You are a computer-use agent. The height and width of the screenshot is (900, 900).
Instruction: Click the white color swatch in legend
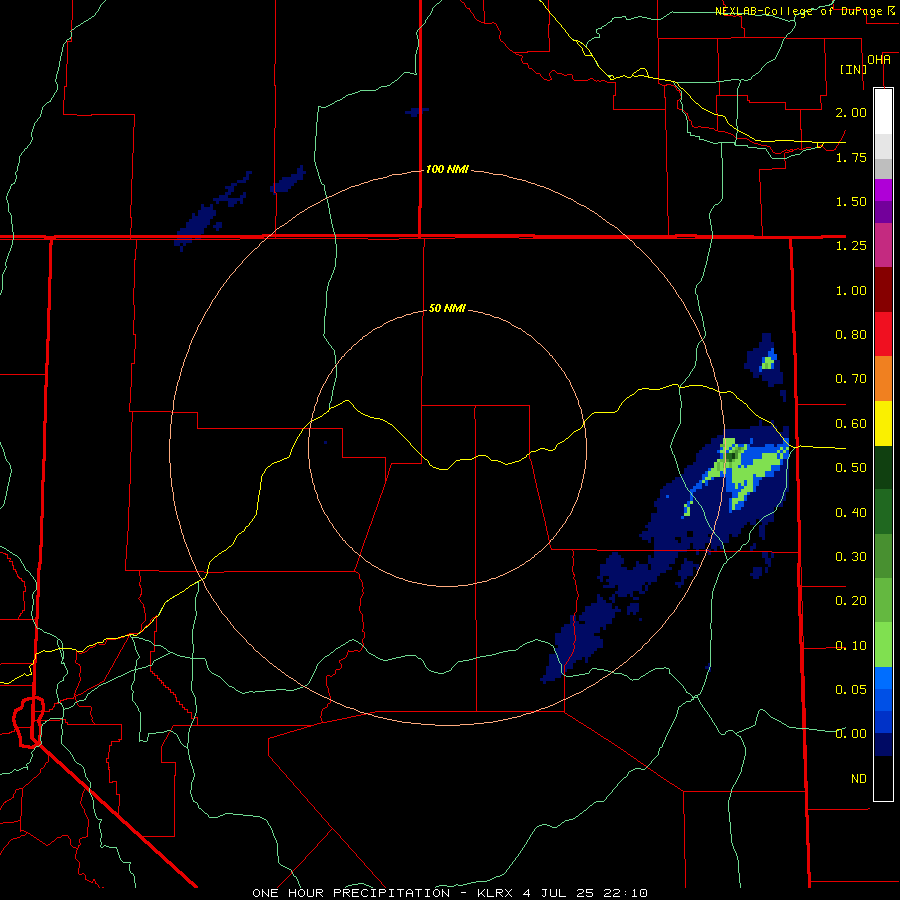click(883, 112)
